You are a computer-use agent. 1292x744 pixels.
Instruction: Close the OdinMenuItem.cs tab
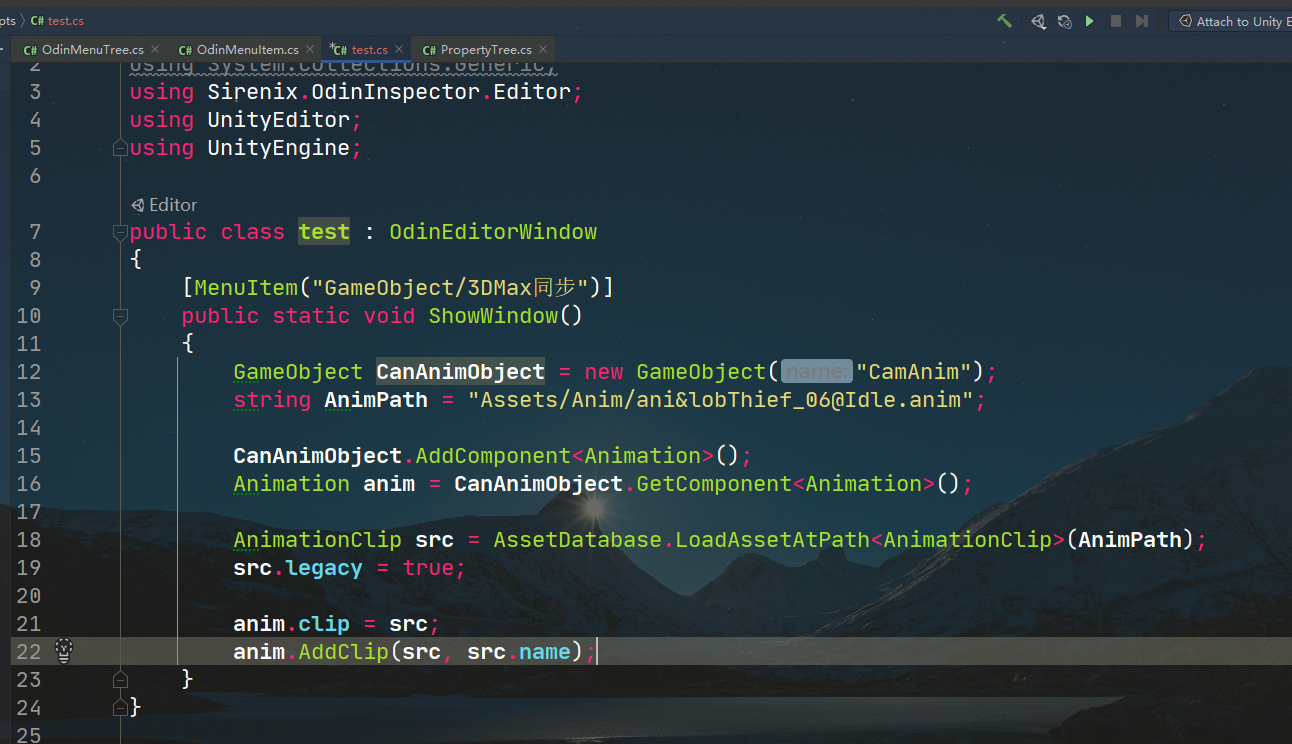310,49
